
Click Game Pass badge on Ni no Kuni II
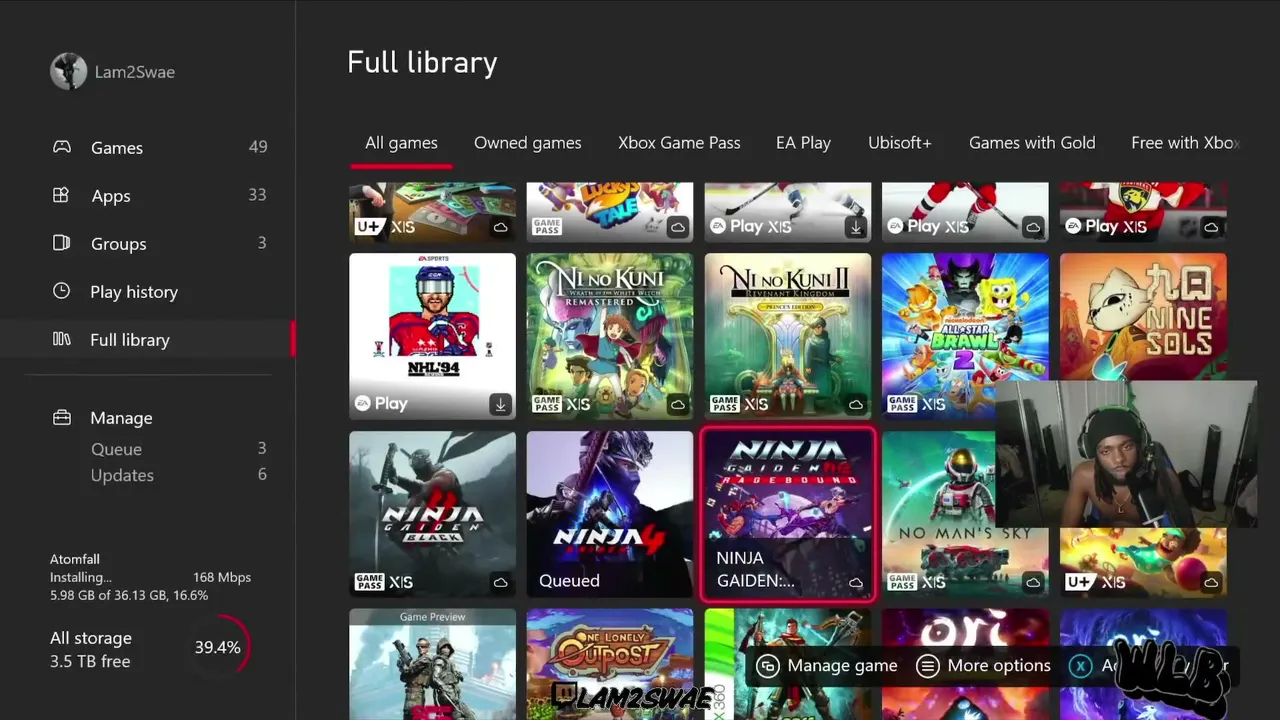724,404
